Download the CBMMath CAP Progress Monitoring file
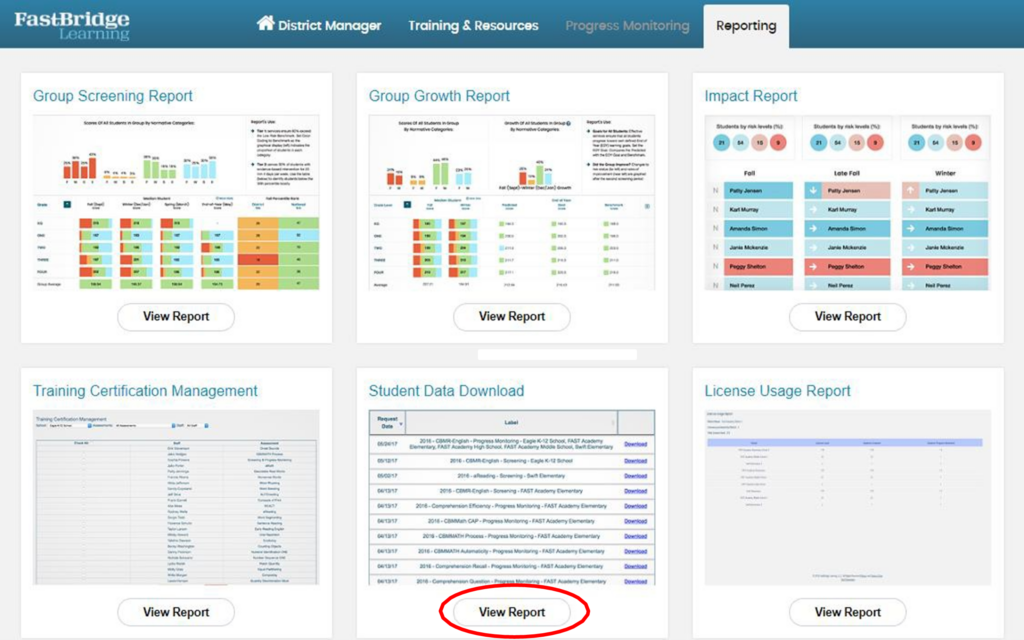1024x640 pixels. pyautogui.click(x=636, y=521)
